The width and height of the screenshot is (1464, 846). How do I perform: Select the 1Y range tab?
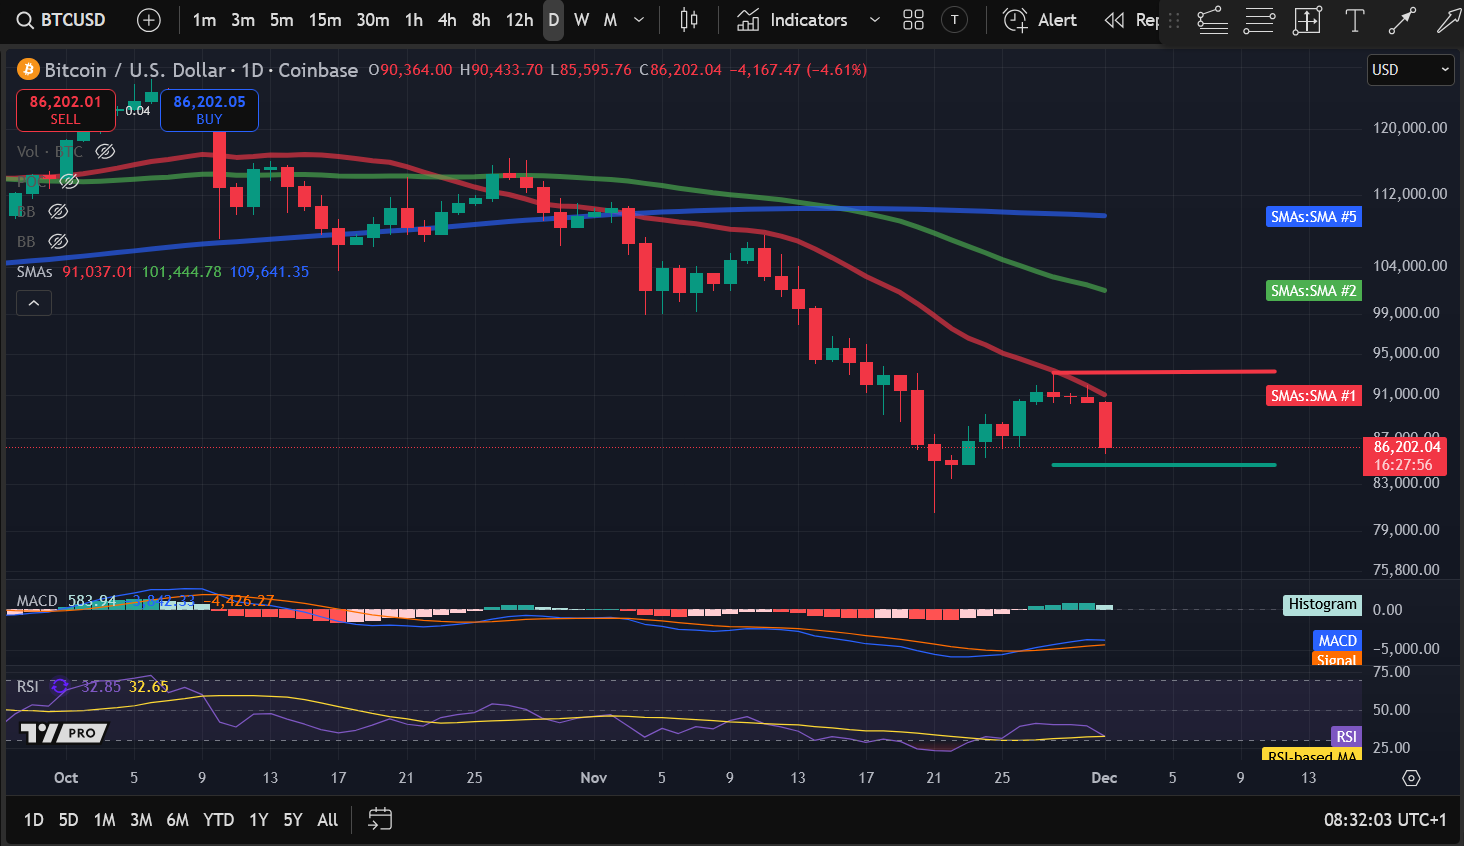coord(257,819)
